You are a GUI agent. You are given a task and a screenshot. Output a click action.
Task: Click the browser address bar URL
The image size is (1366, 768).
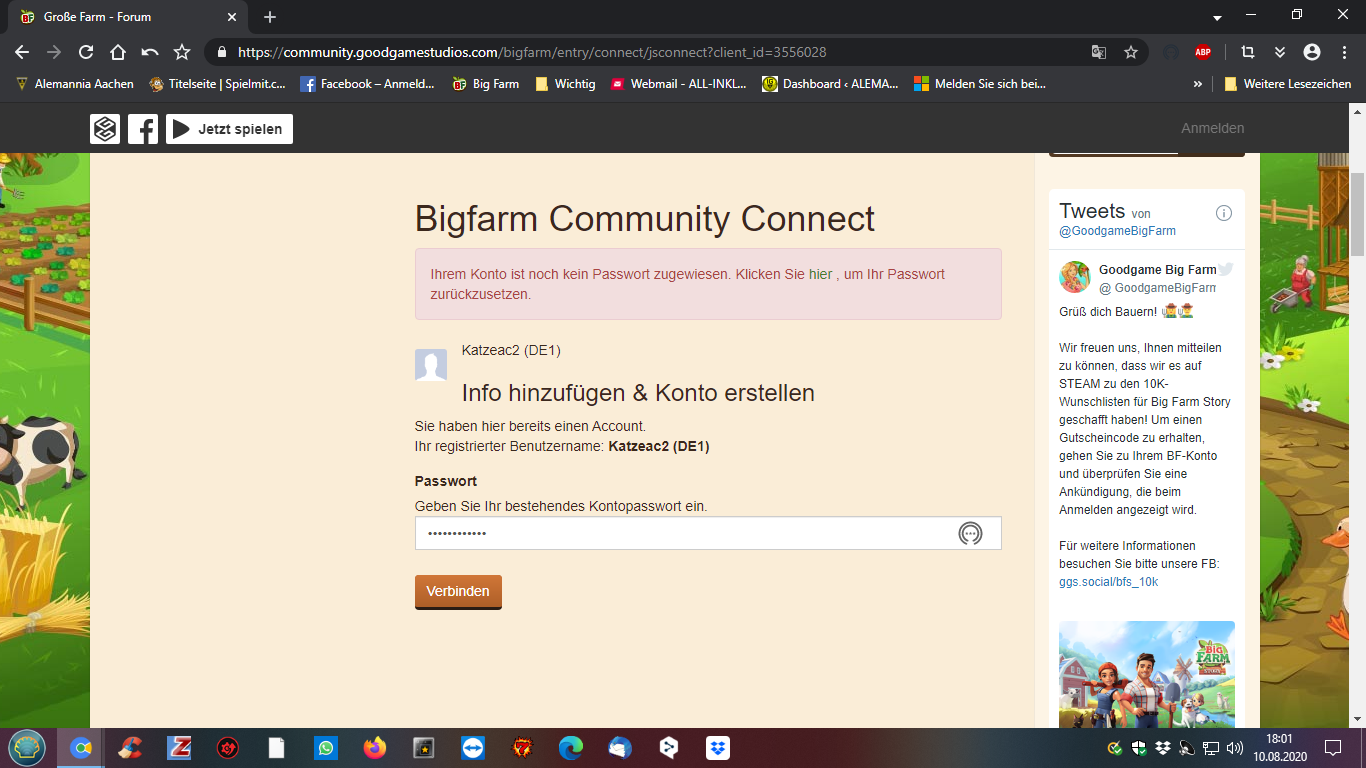click(532, 52)
